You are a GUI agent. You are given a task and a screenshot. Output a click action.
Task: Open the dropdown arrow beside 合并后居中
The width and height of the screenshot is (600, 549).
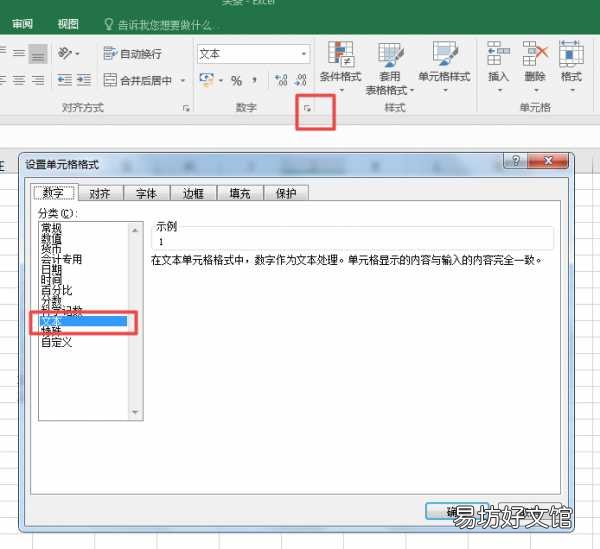coord(183,80)
